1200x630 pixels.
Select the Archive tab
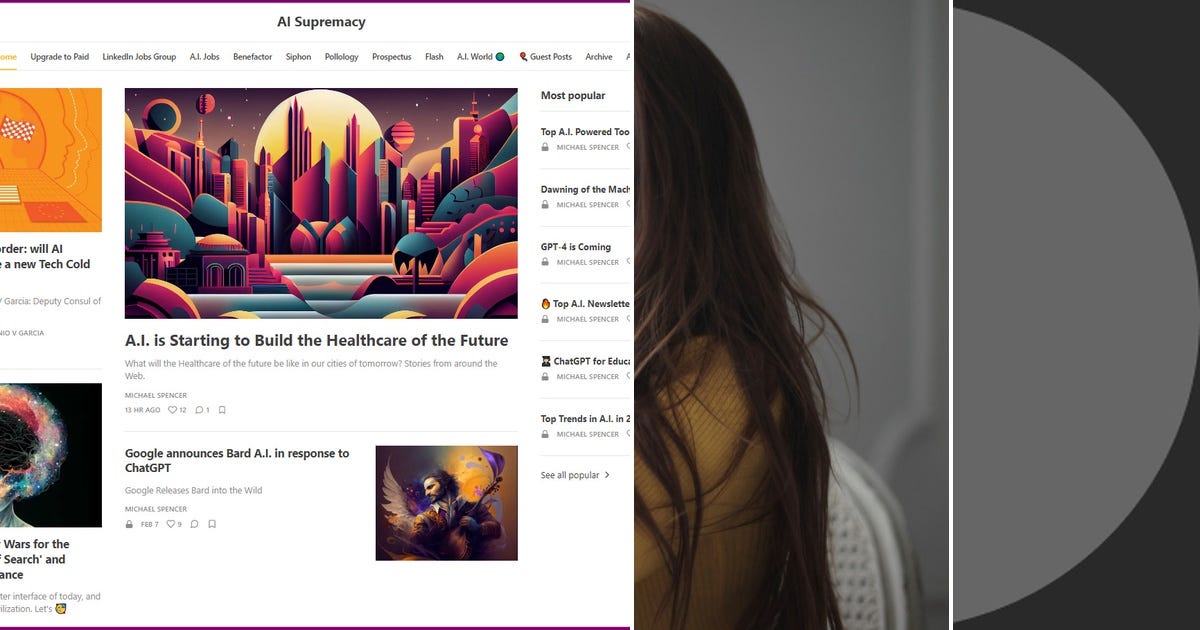pyautogui.click(x=599, y=57)
